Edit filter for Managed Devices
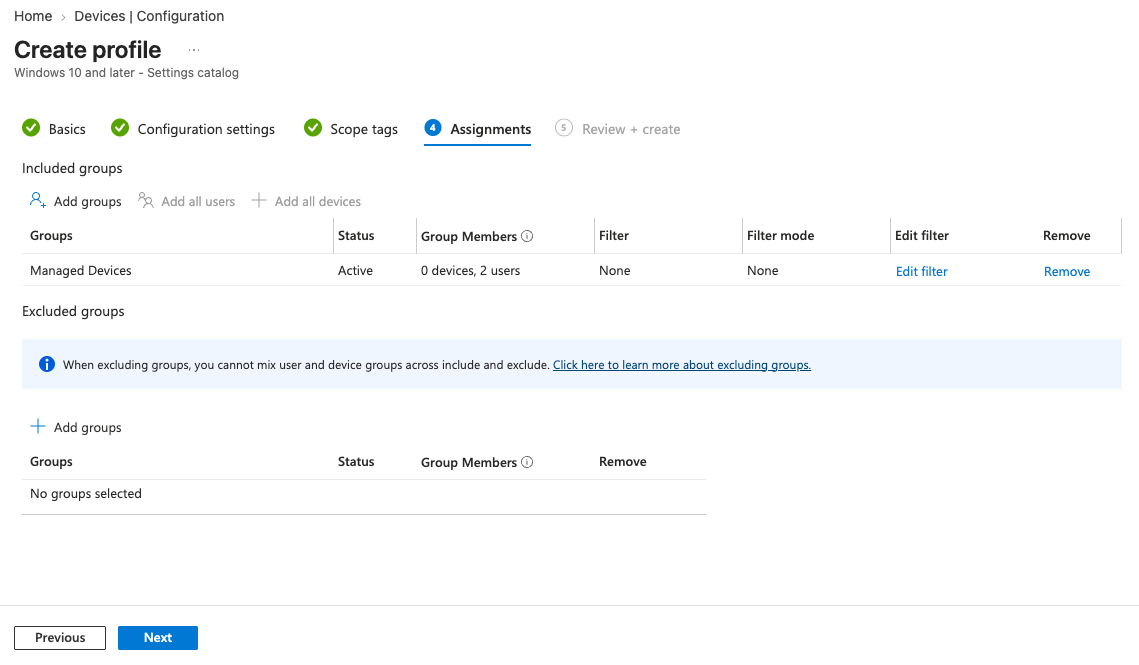 (921, 271)
